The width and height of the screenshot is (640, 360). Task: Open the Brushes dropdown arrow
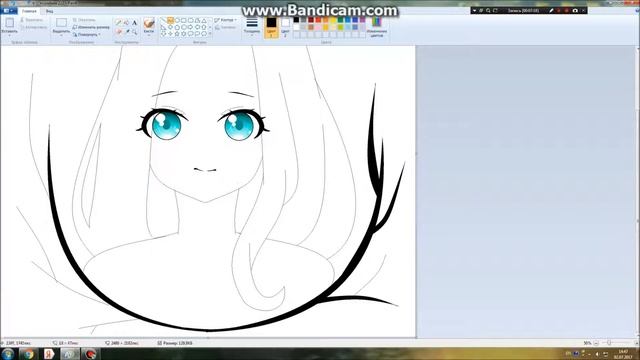pyautogui.click(x=149, y=36)
